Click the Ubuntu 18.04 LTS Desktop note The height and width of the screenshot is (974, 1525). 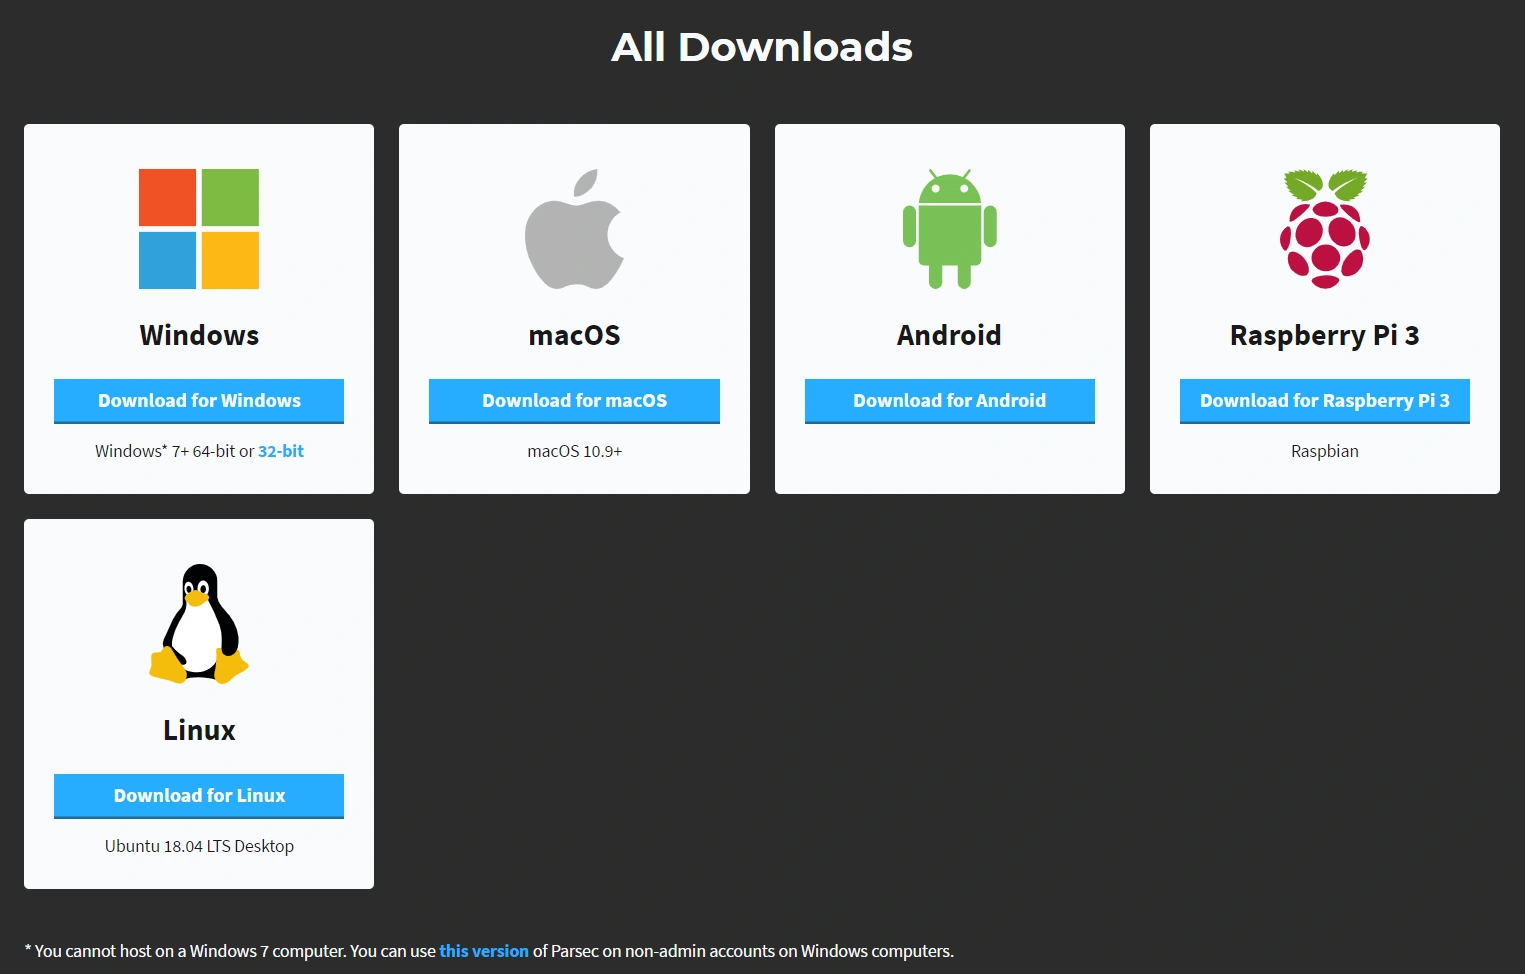199,846
